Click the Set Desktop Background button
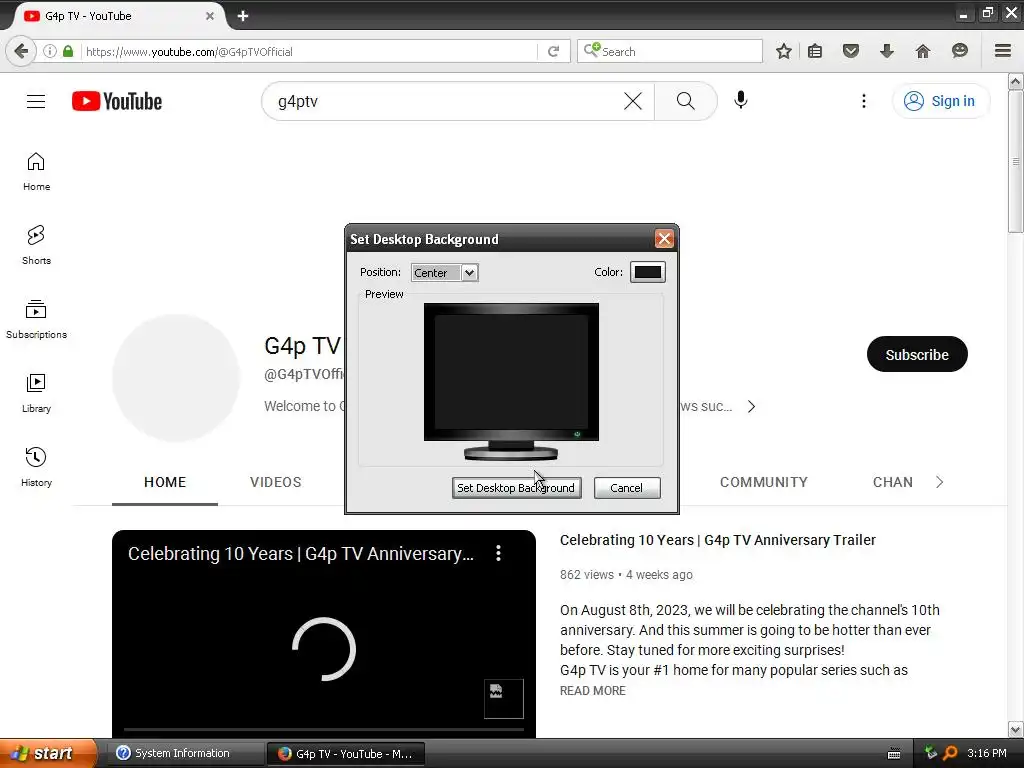Screen dimensions: 1024x768 (516, 488)
